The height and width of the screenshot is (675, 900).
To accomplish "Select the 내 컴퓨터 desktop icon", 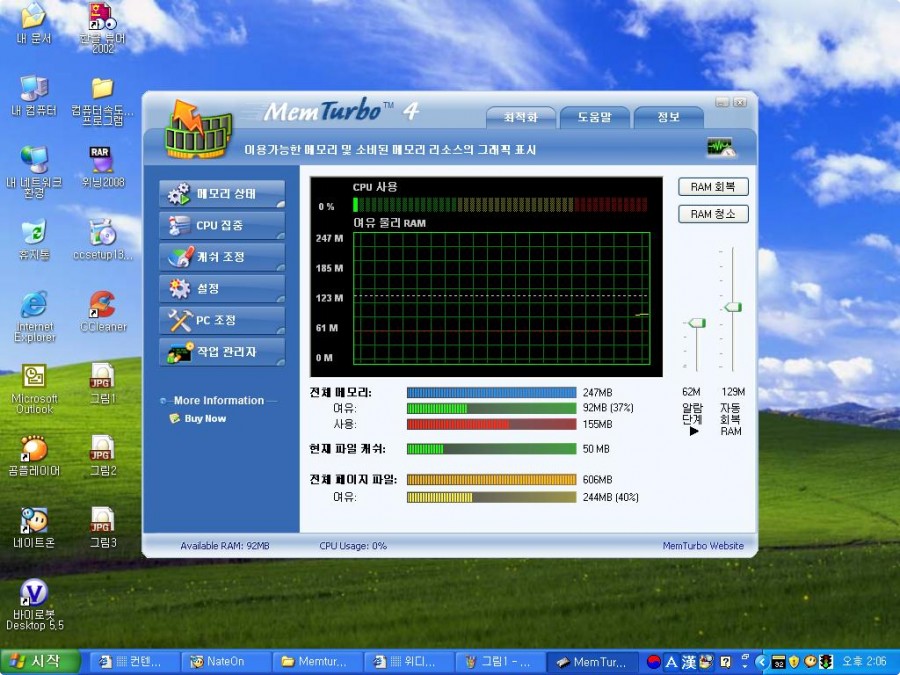I will point(34,95).
